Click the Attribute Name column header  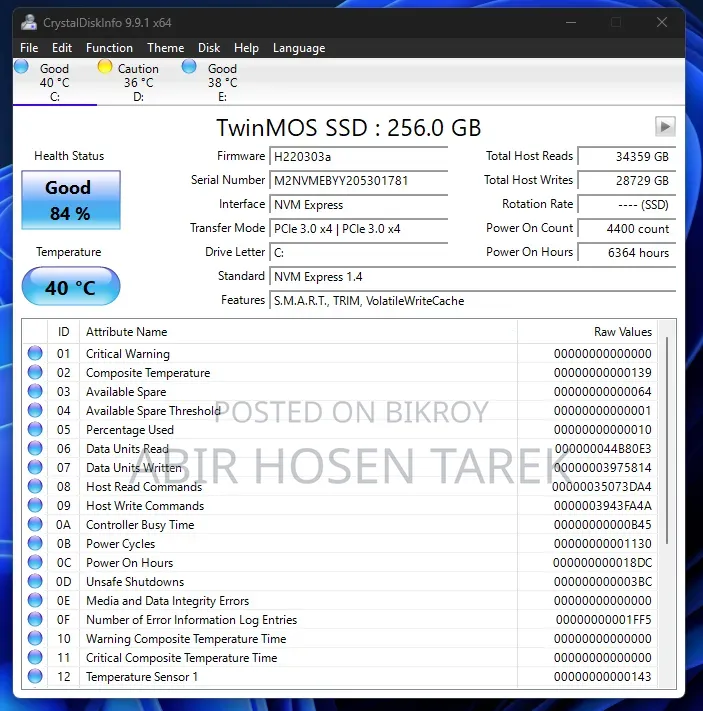coord(298,332)
